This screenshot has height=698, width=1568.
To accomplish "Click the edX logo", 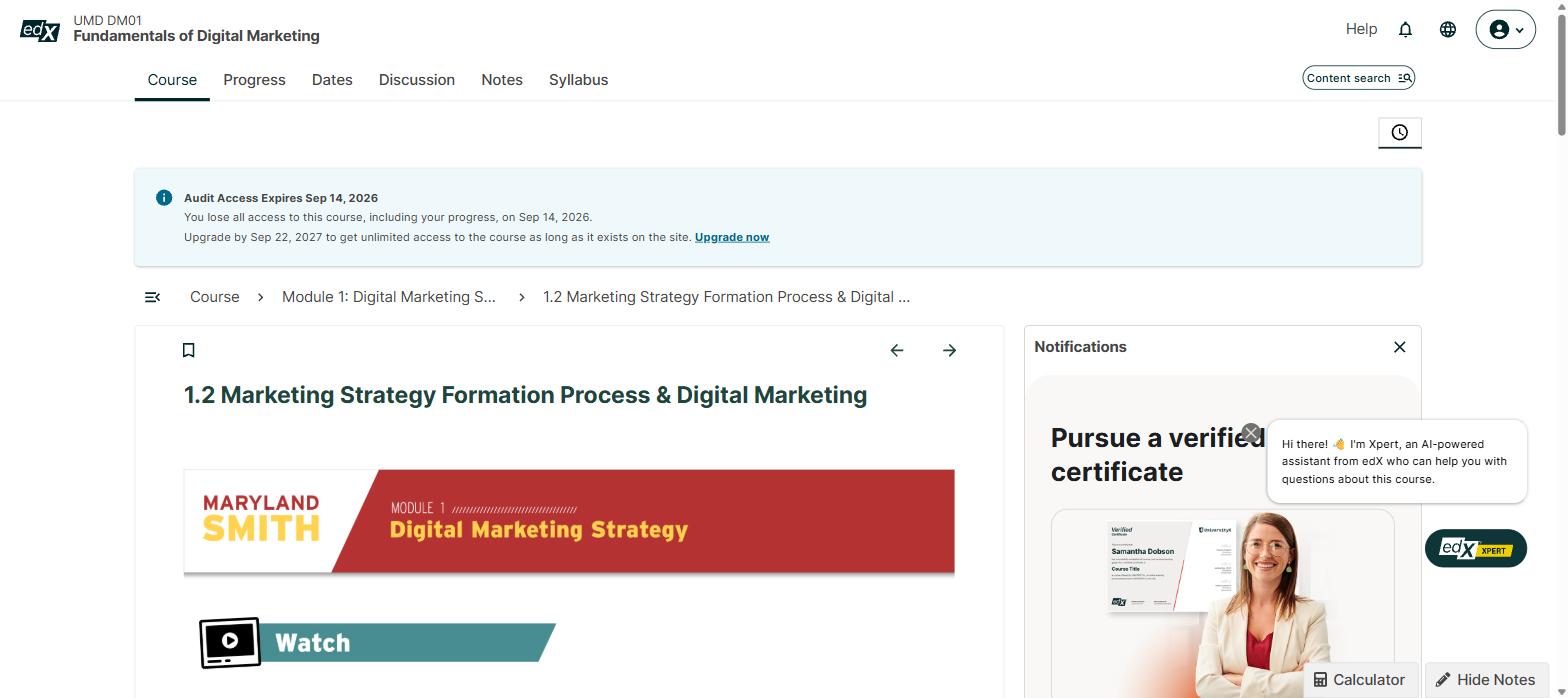I will (40, 30).
